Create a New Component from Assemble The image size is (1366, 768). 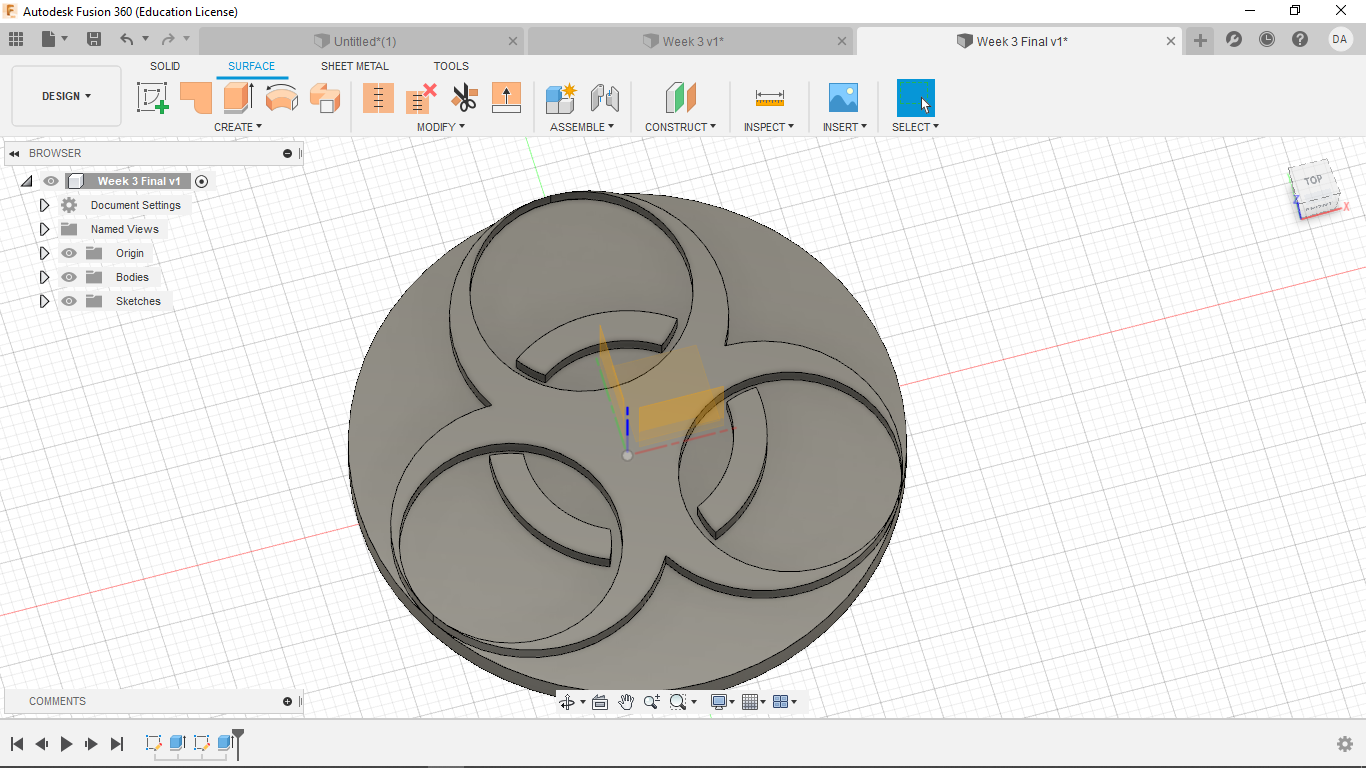561,98
